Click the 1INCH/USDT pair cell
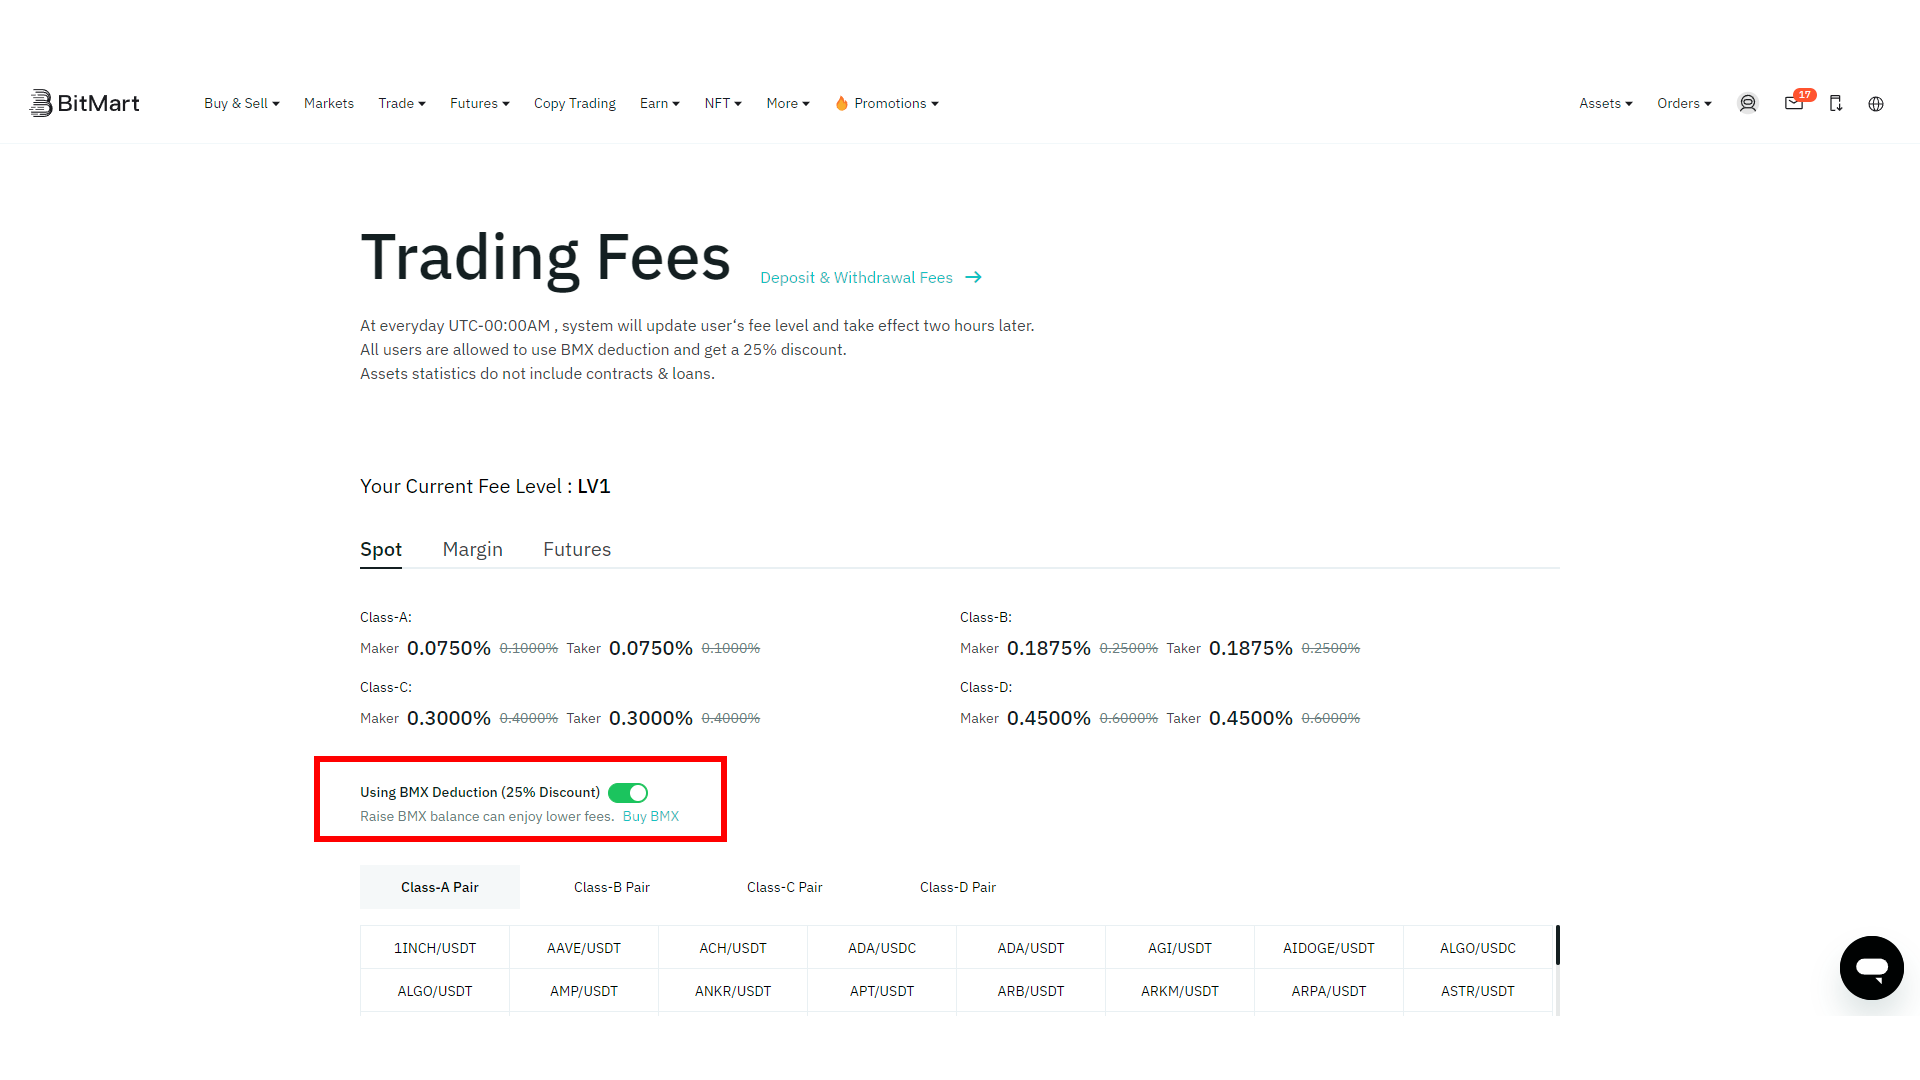The height and width of the screenshot is (1080, 1920). tap(435, 948)
